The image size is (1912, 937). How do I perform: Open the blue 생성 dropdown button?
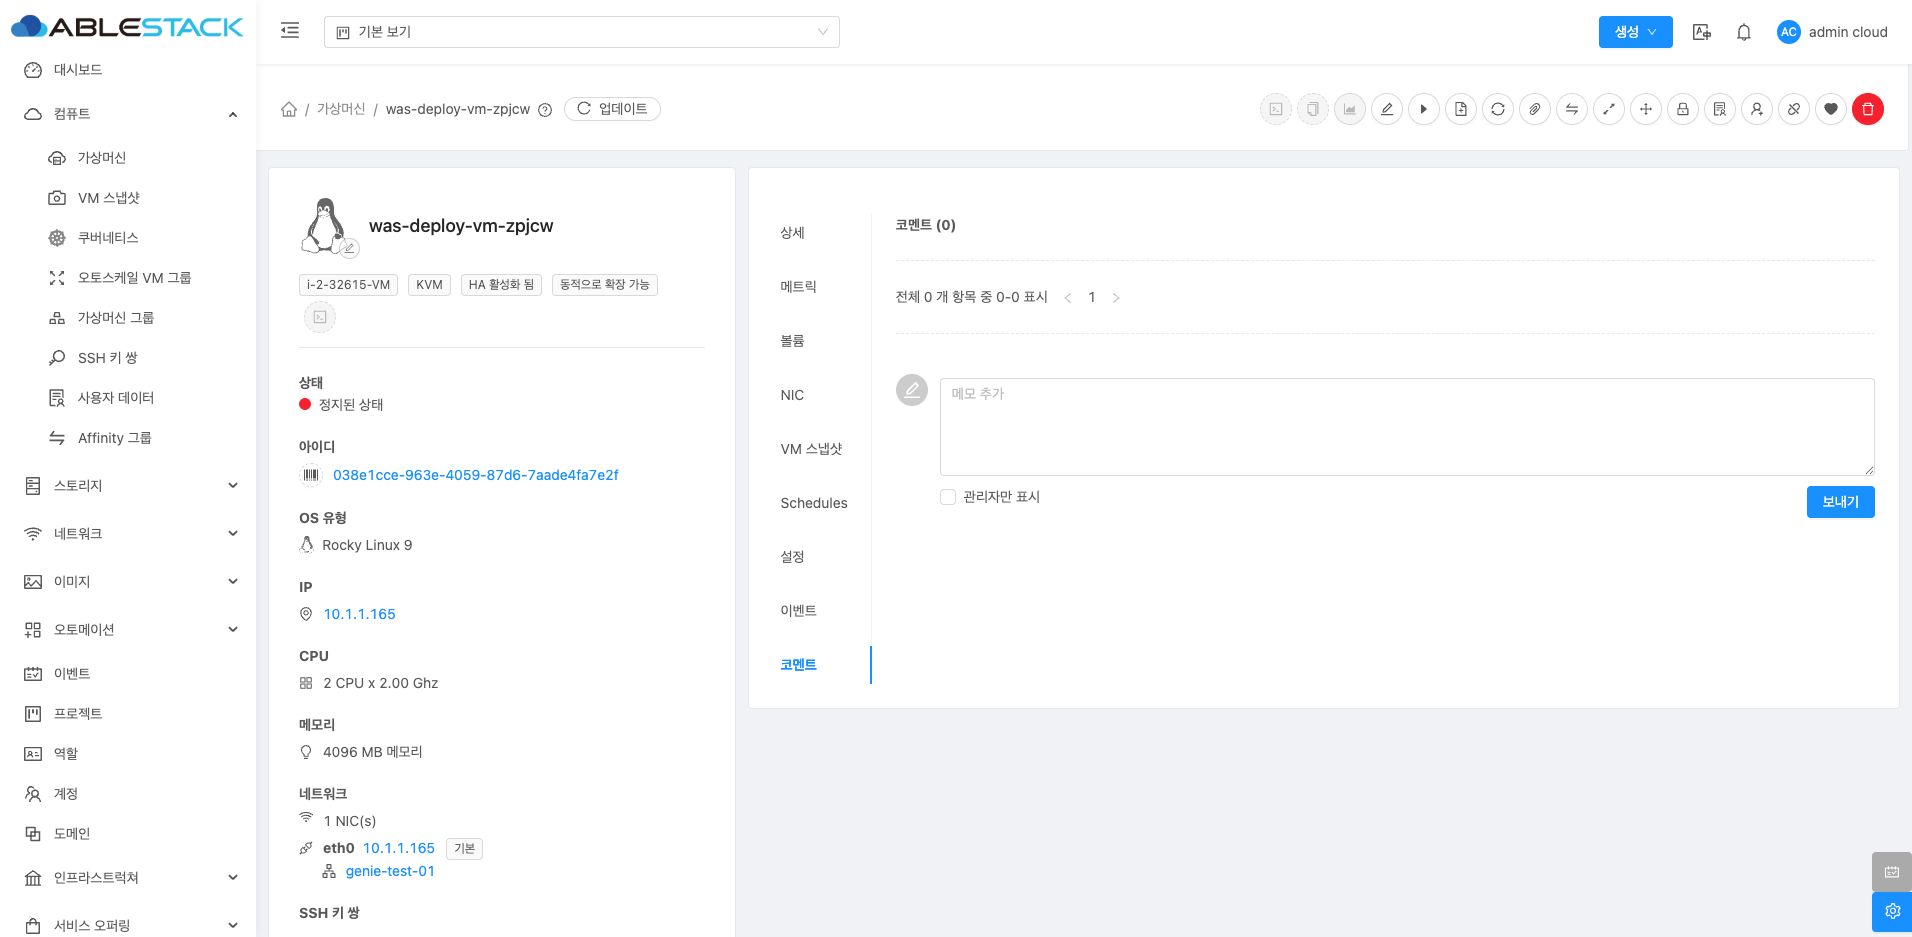(1635, 32)
